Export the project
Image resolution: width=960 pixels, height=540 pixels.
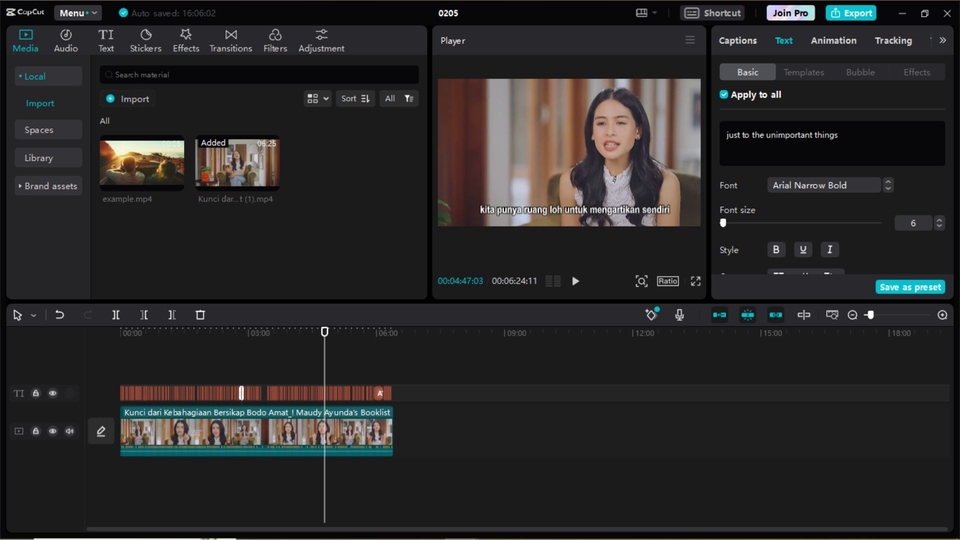851,13
